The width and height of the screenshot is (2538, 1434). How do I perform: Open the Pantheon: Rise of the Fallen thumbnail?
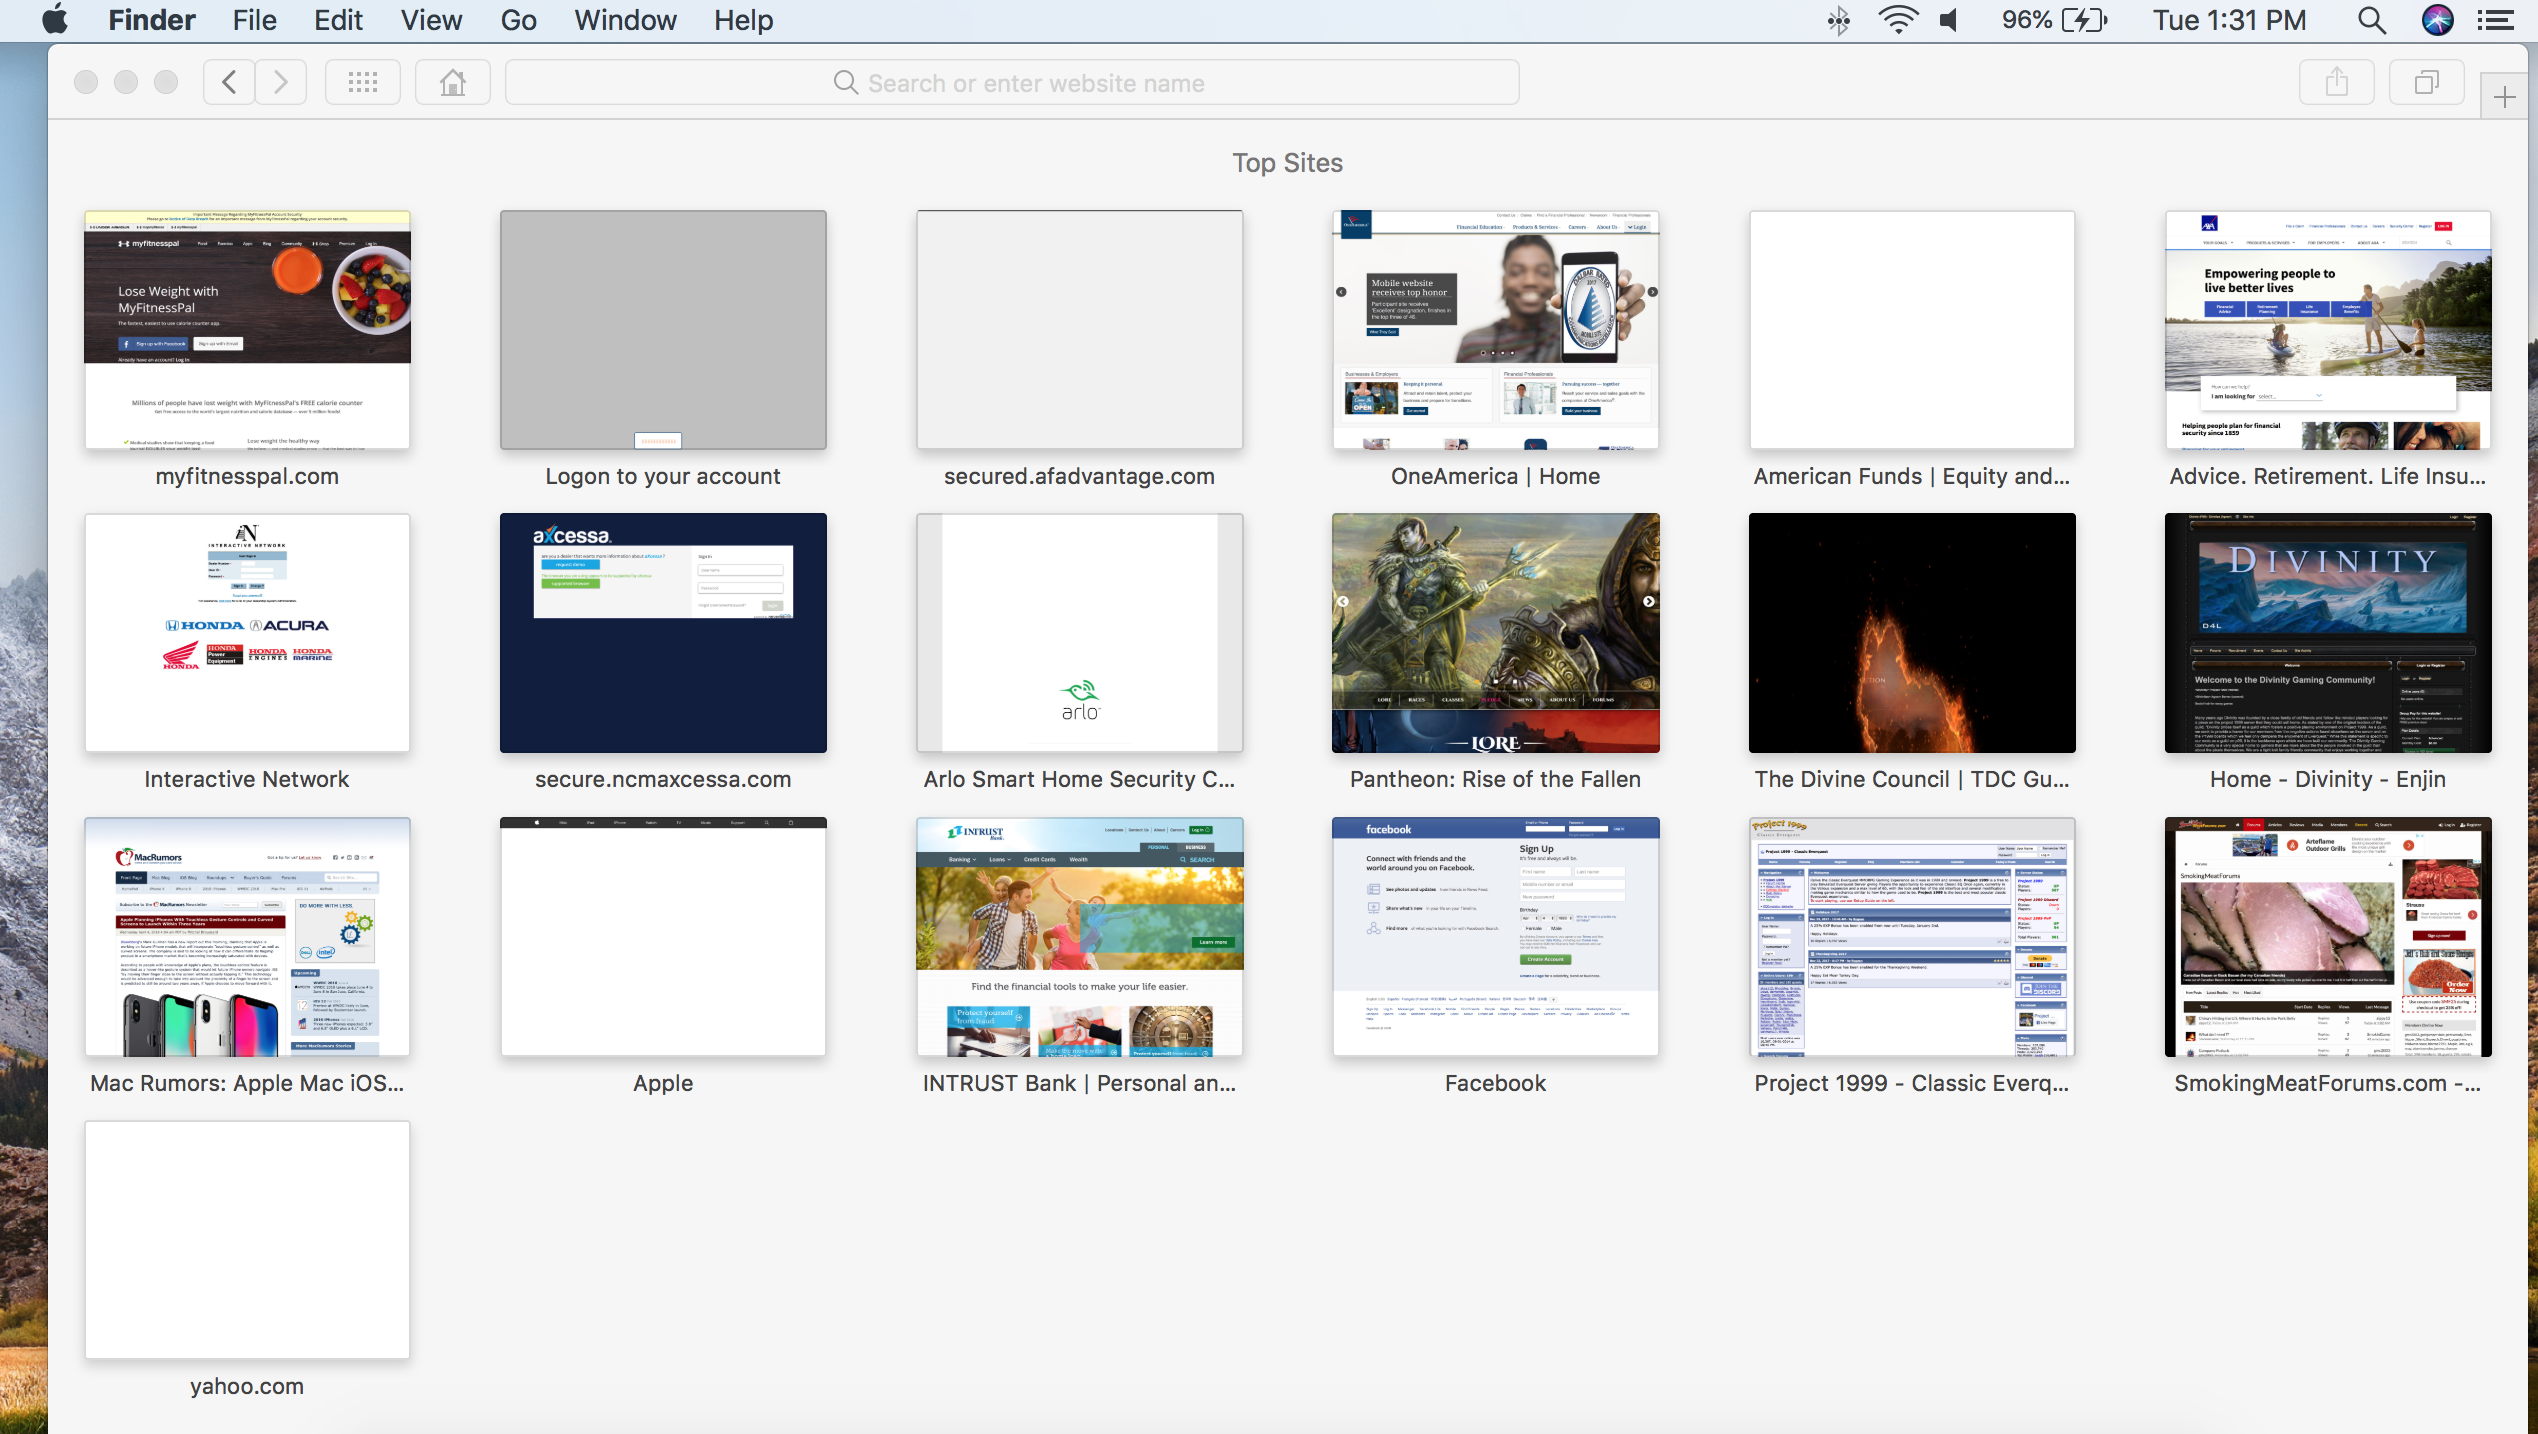click(x=1496, y=633)
